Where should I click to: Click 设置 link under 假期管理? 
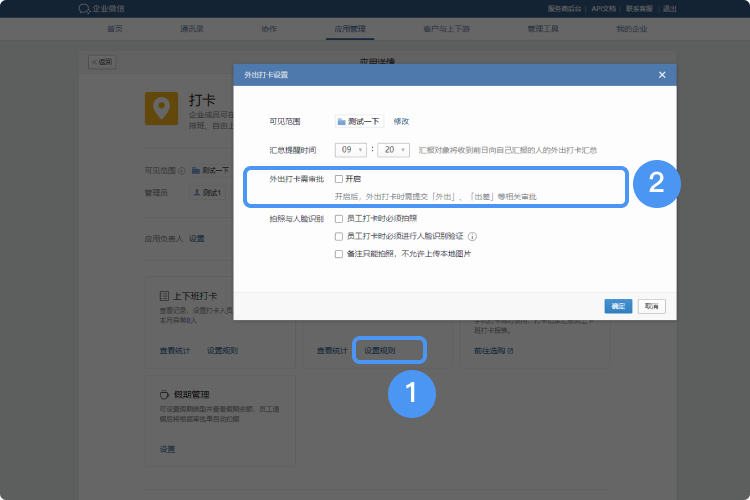(x=167, y=449)
